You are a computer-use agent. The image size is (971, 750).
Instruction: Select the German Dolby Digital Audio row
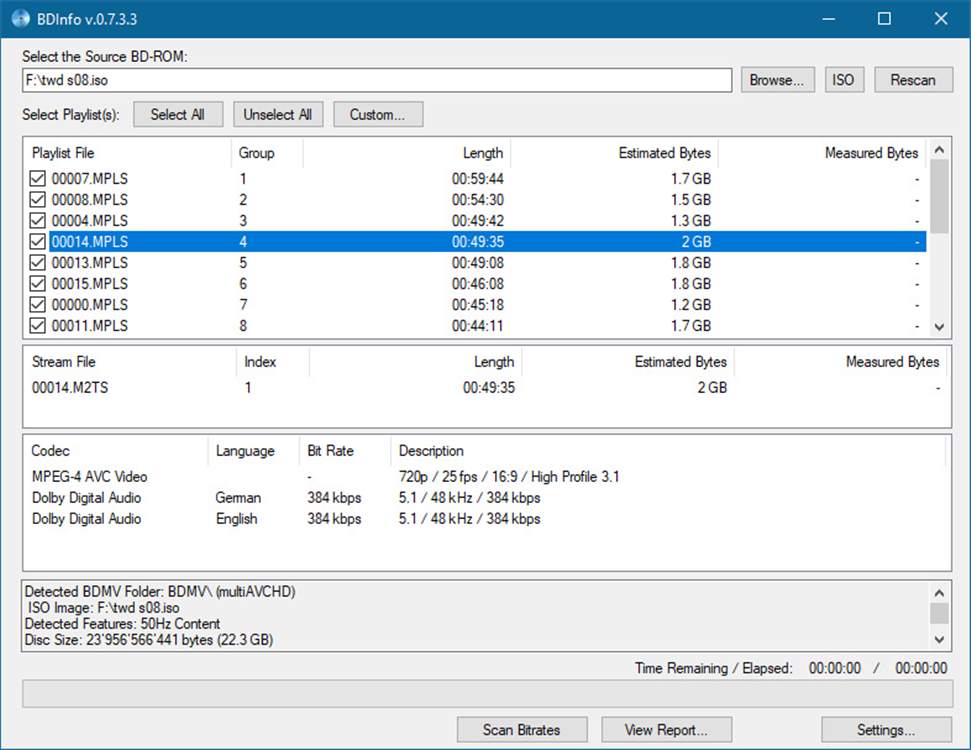click(x=486, y=498)
